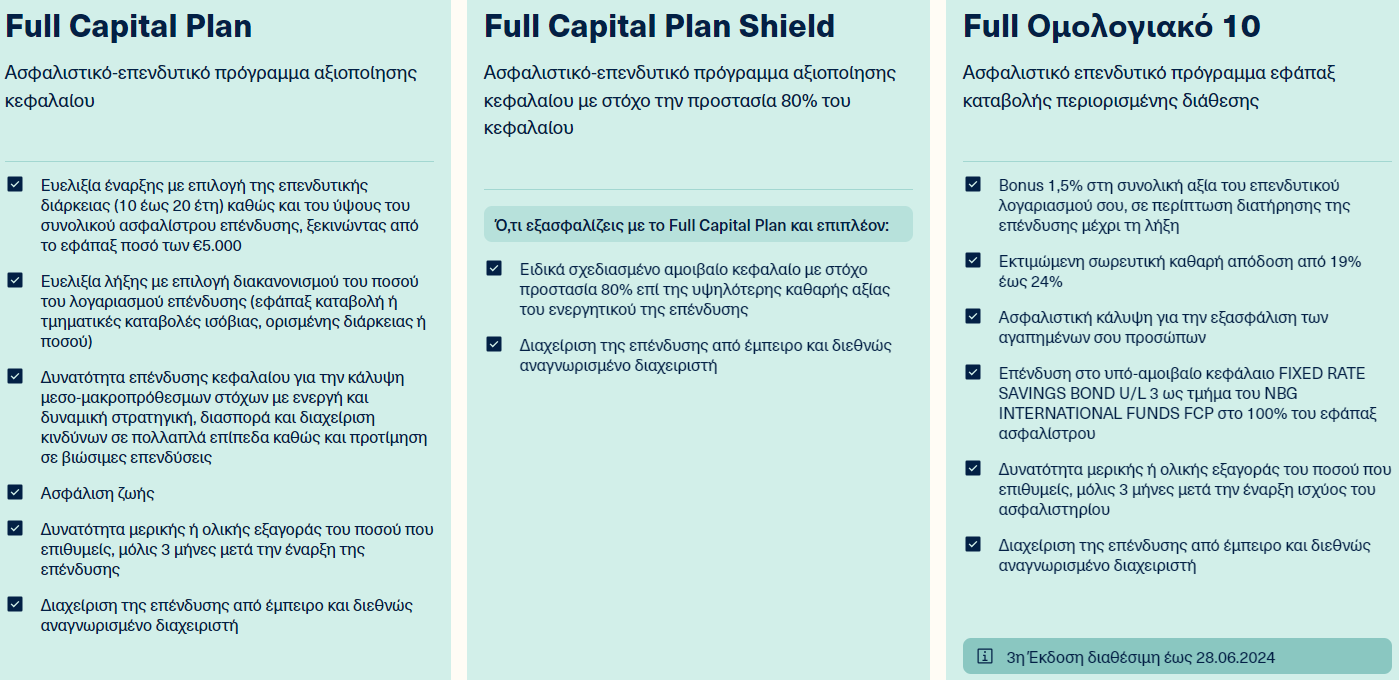
Task: Click checkmark icon next to Ασφάλιση ζωής
Action: pos(14,492)
